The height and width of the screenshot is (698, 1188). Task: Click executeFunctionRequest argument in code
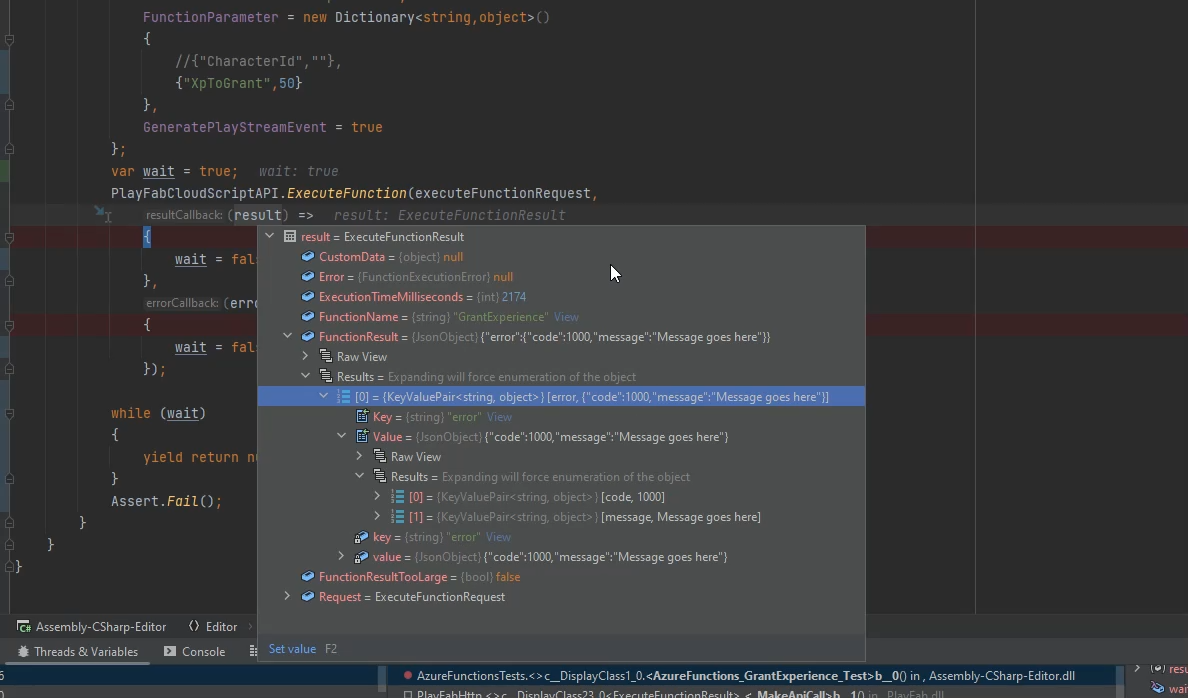(502, 193)
